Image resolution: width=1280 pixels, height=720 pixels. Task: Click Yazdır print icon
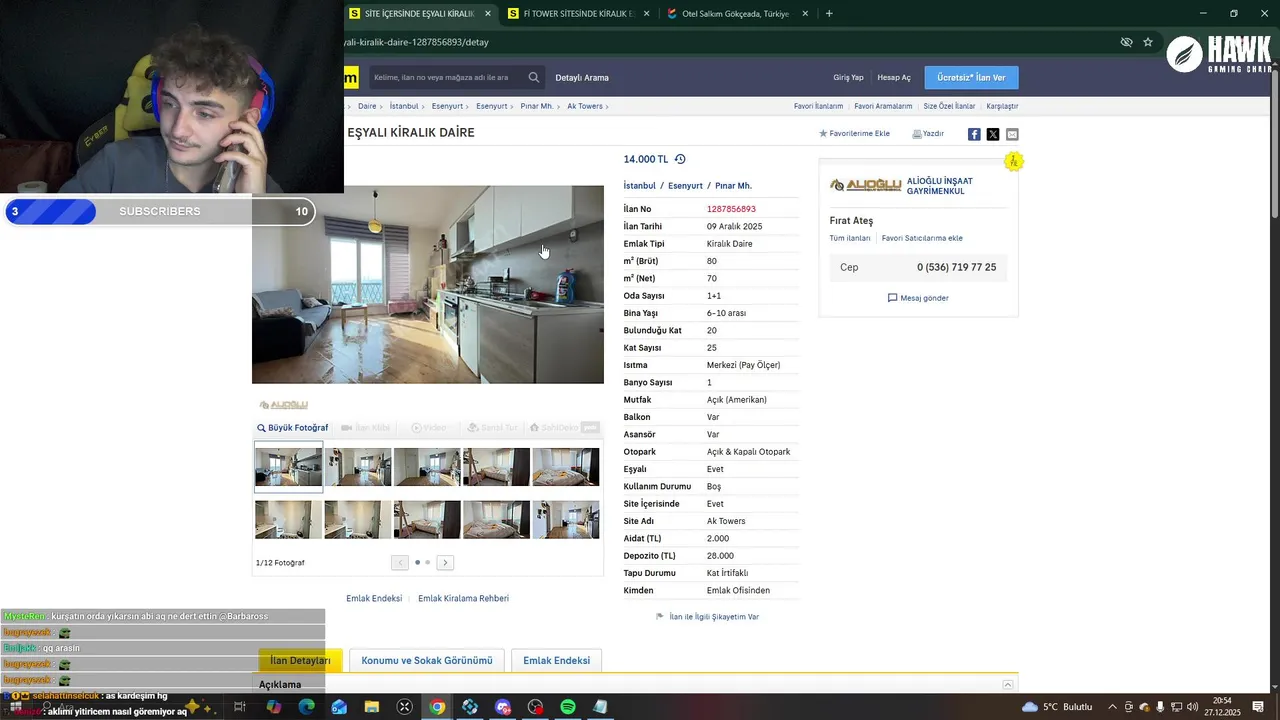[x=917, y=133]
